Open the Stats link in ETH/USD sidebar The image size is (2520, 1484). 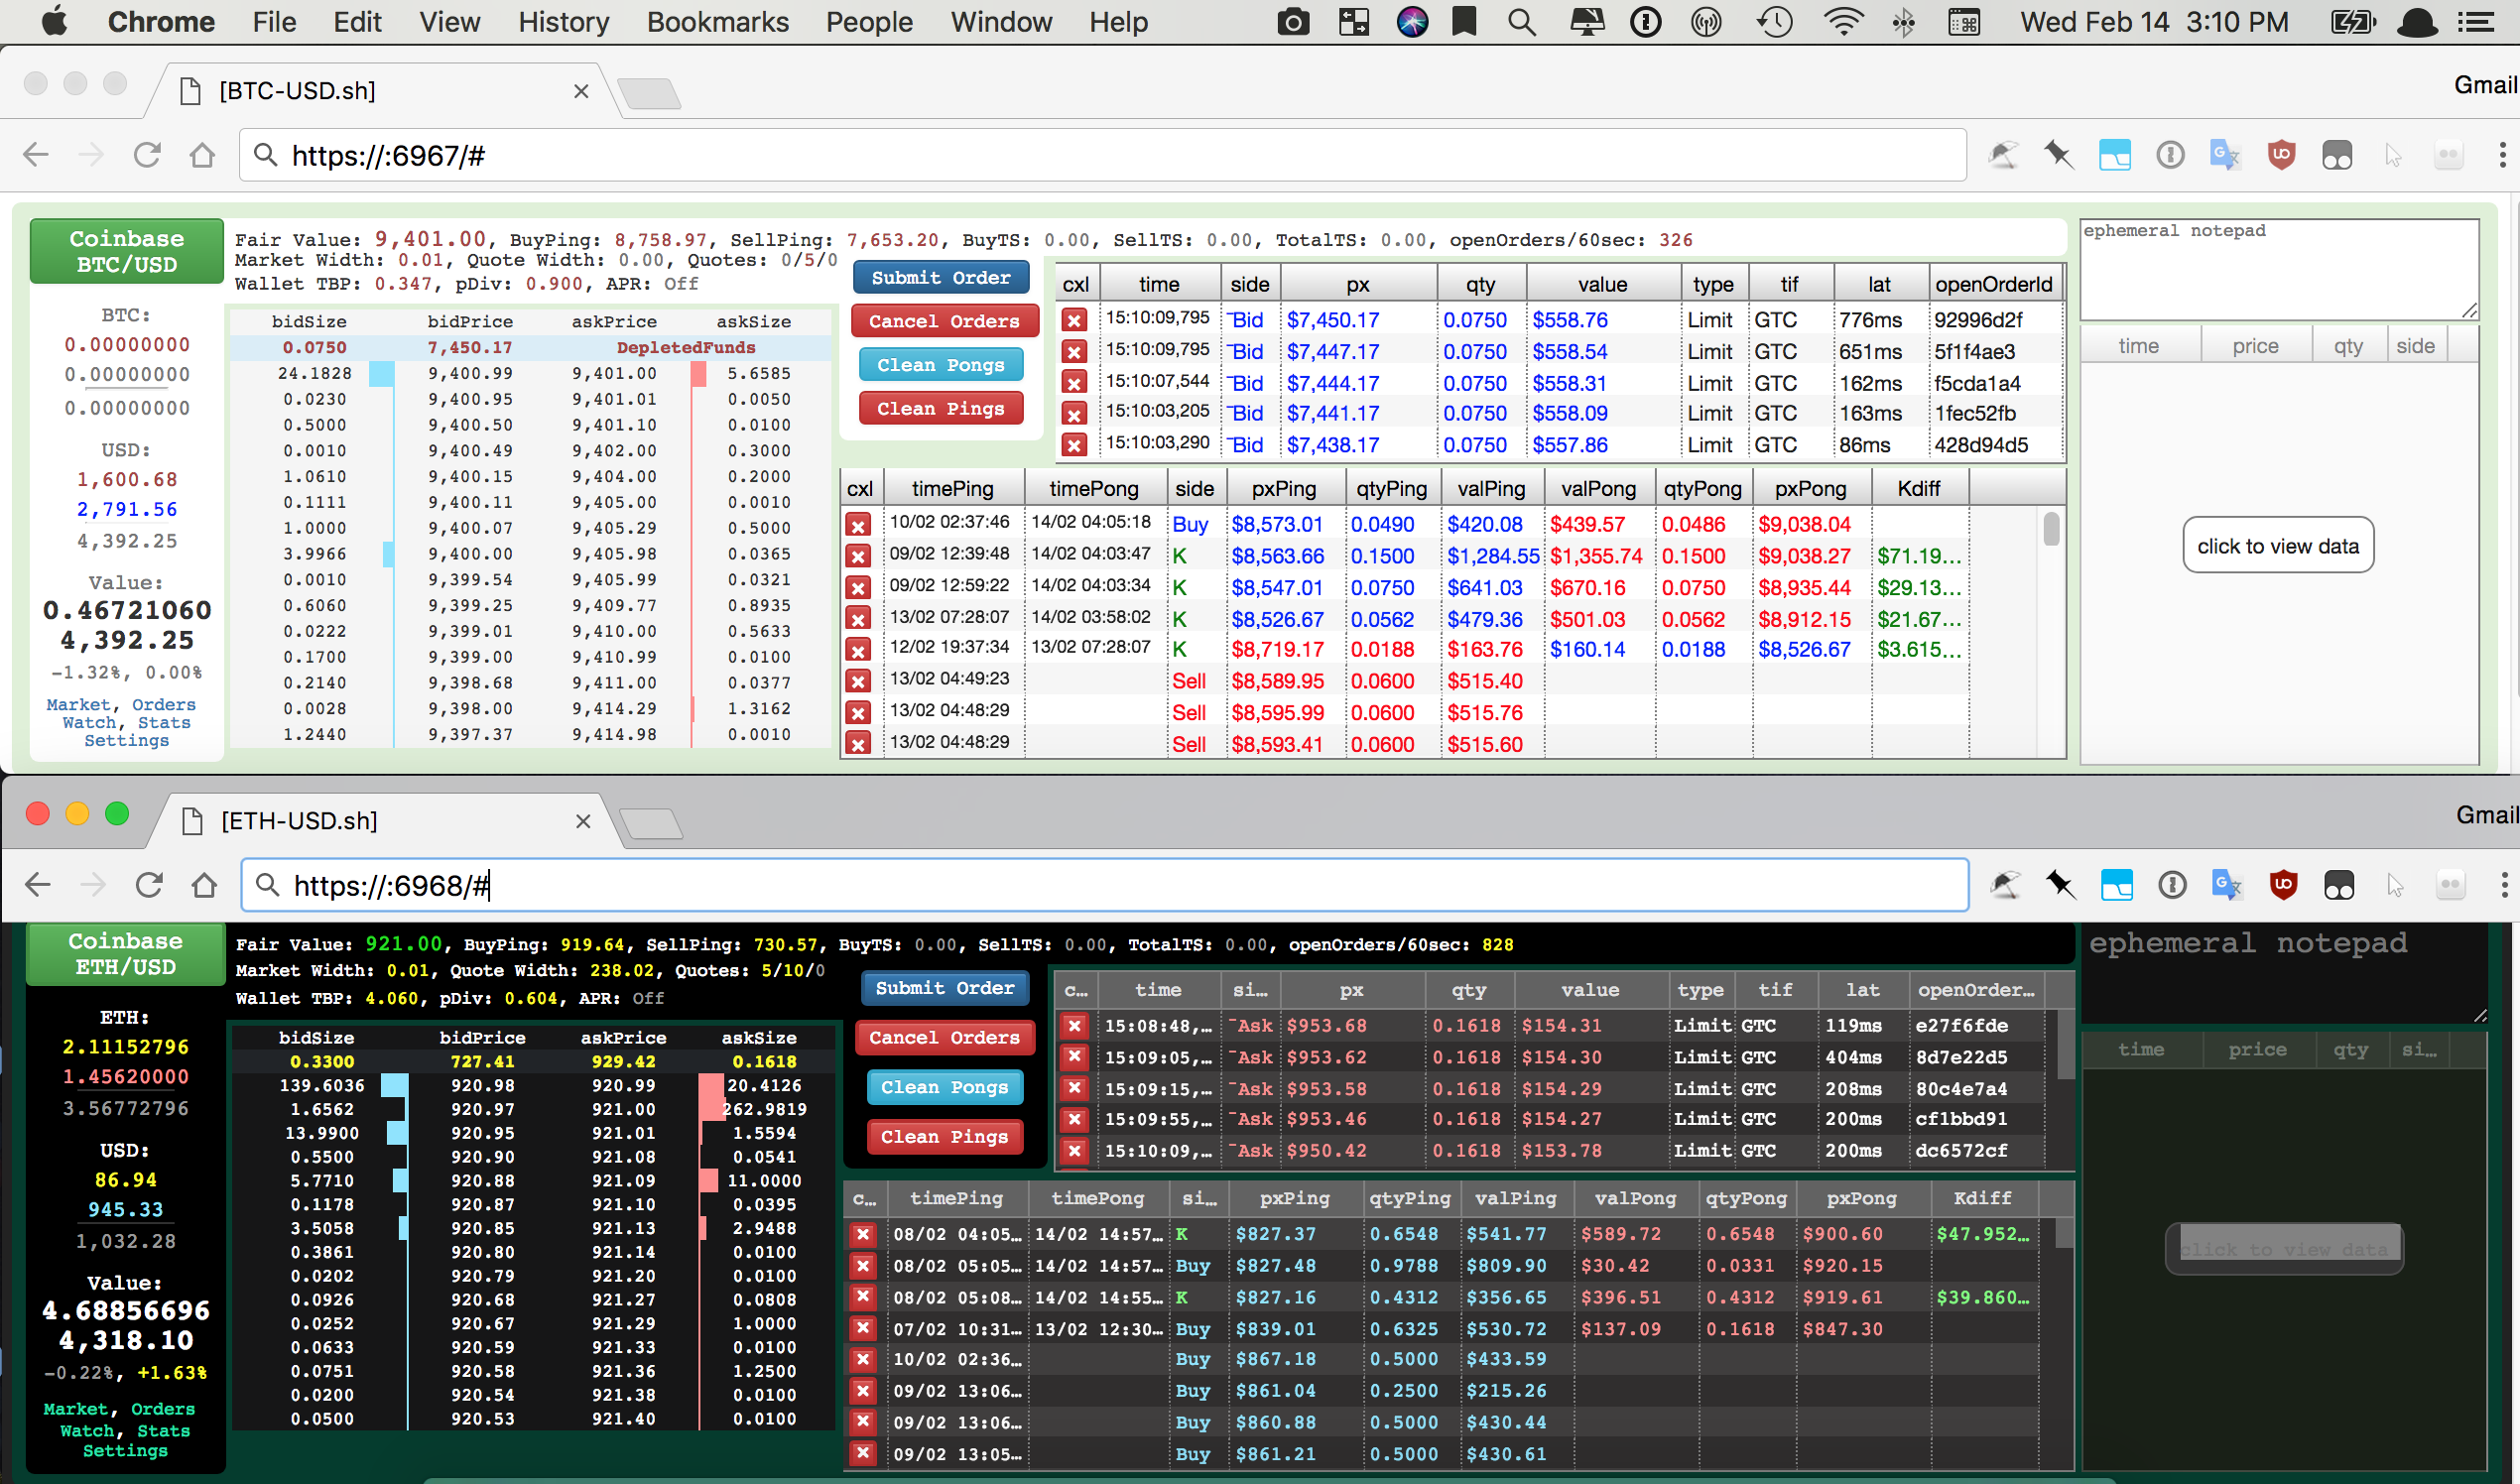coord(164,1431)
